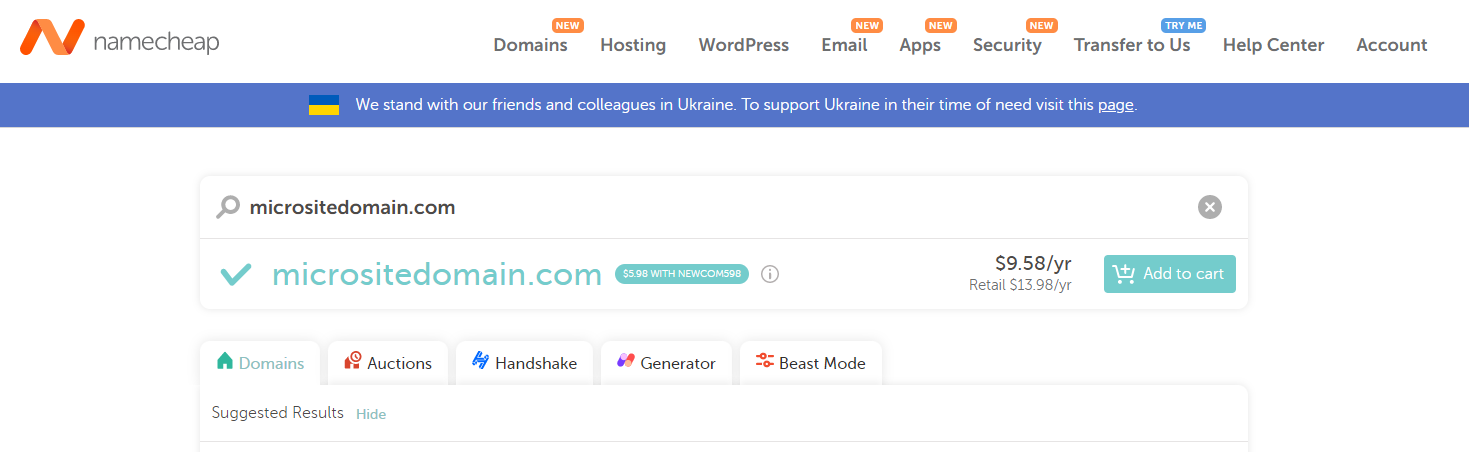Viewport: 1469px width, 452px height.
Task: Switch to the Auctions tab
Action: (x=388, y=363)
